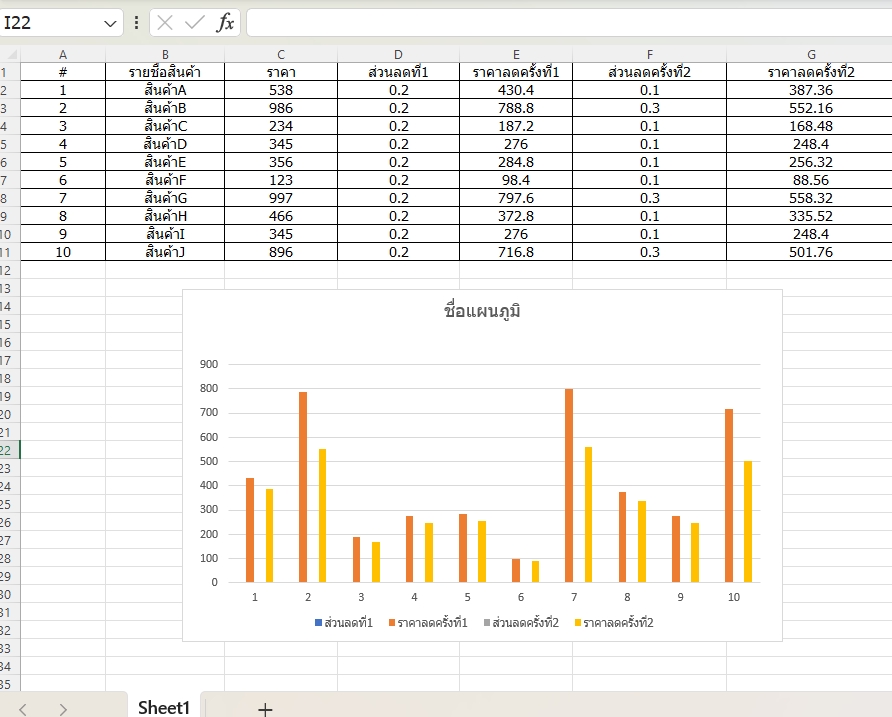The image size is (892, 717).
Task: Click legend entry ราคาลดครั้งที่1
Action: pyautogui.click(x=428, y=623)
